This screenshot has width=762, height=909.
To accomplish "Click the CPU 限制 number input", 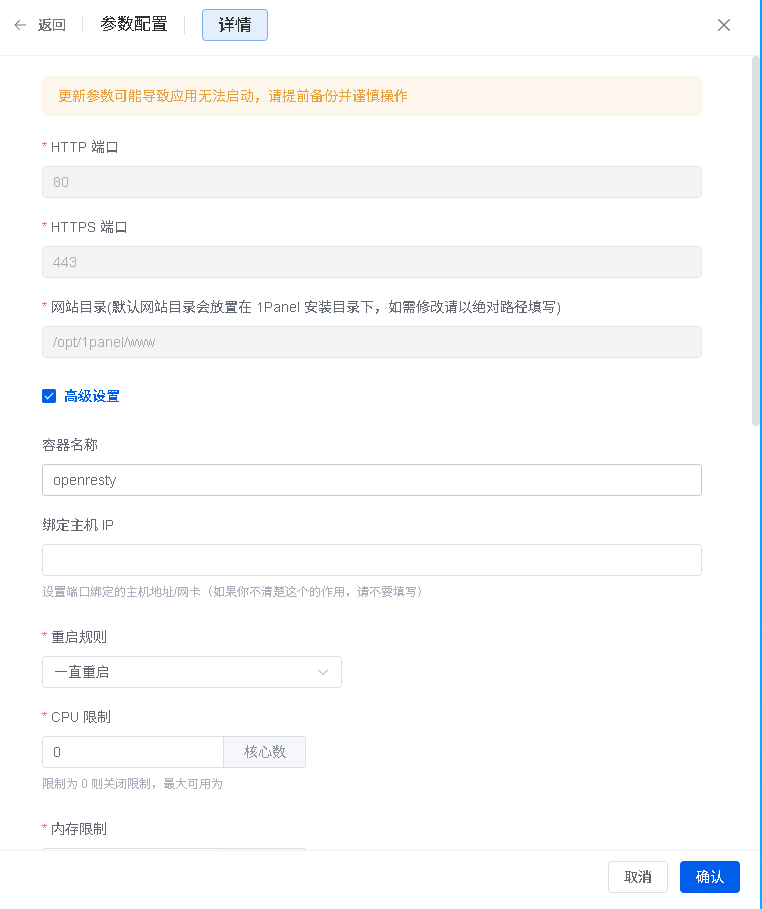I will pos(132,752).
